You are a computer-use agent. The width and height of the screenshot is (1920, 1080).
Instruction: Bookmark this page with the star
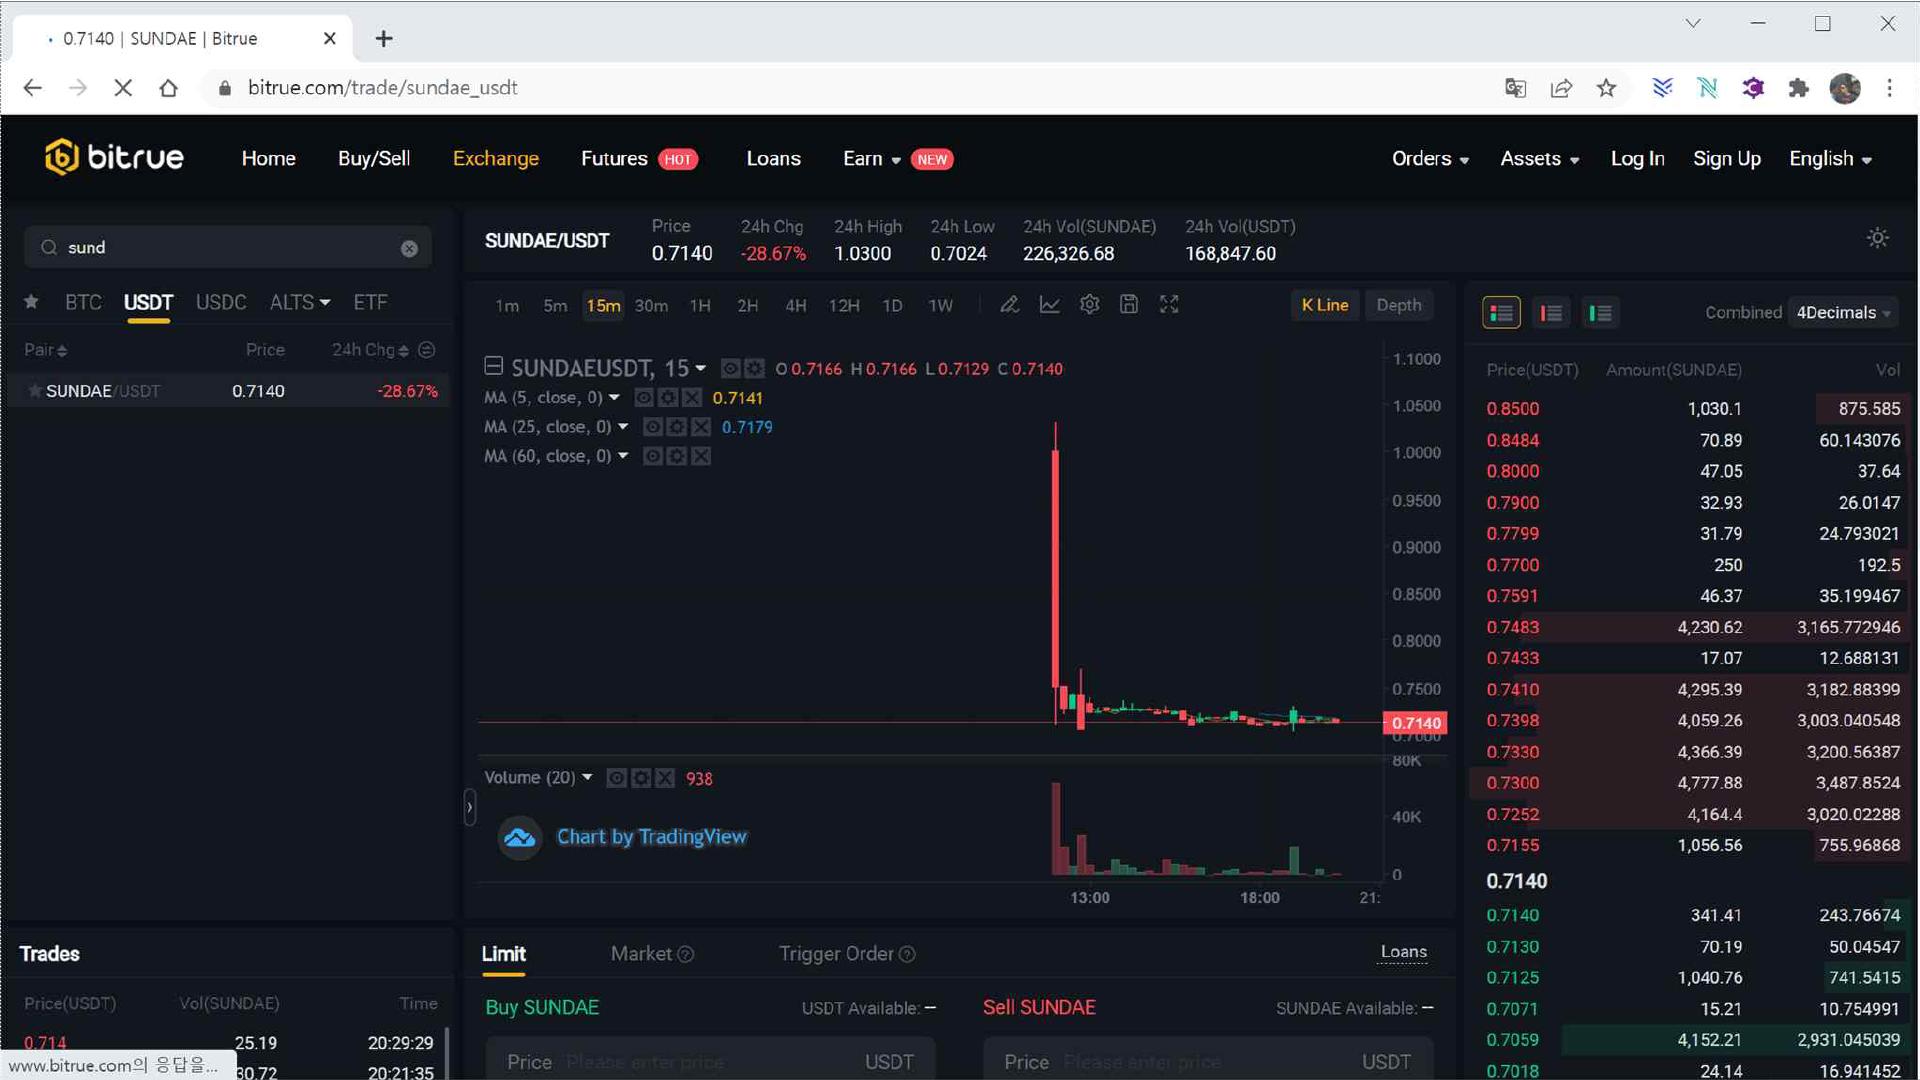[1606, 88]
